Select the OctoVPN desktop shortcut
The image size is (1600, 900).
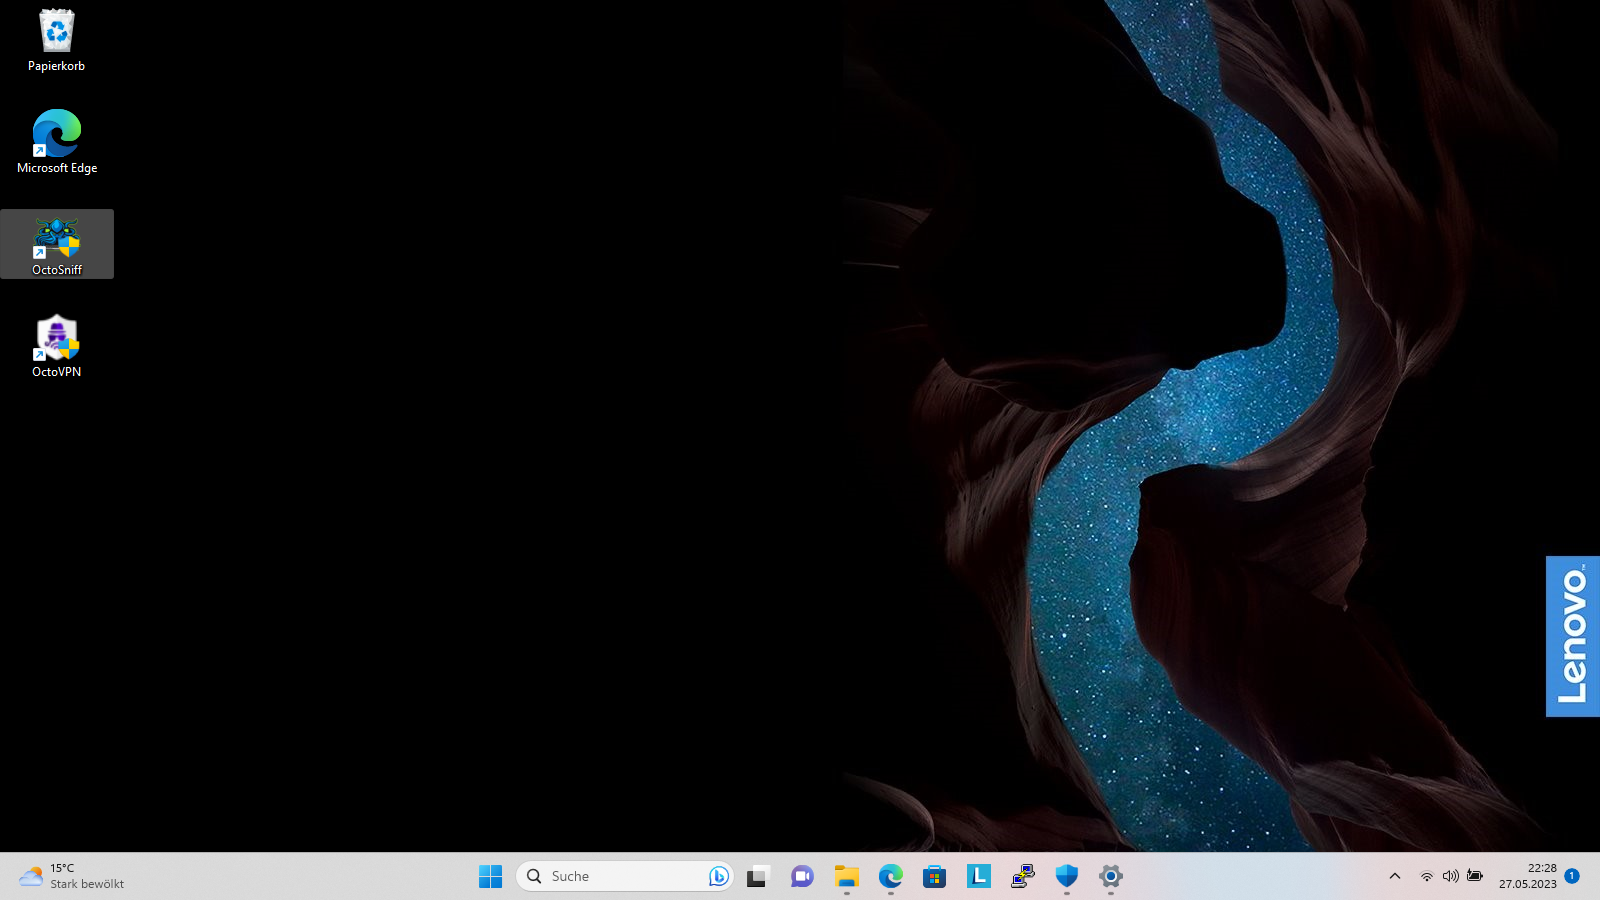(x=57, y=346)
